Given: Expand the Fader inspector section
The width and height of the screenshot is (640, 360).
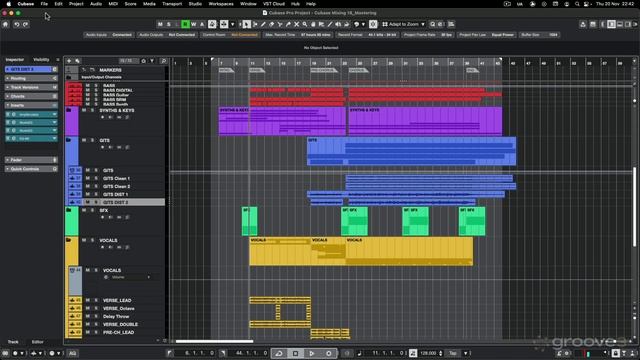Looking at the screenshot, I should pos(31,160).
